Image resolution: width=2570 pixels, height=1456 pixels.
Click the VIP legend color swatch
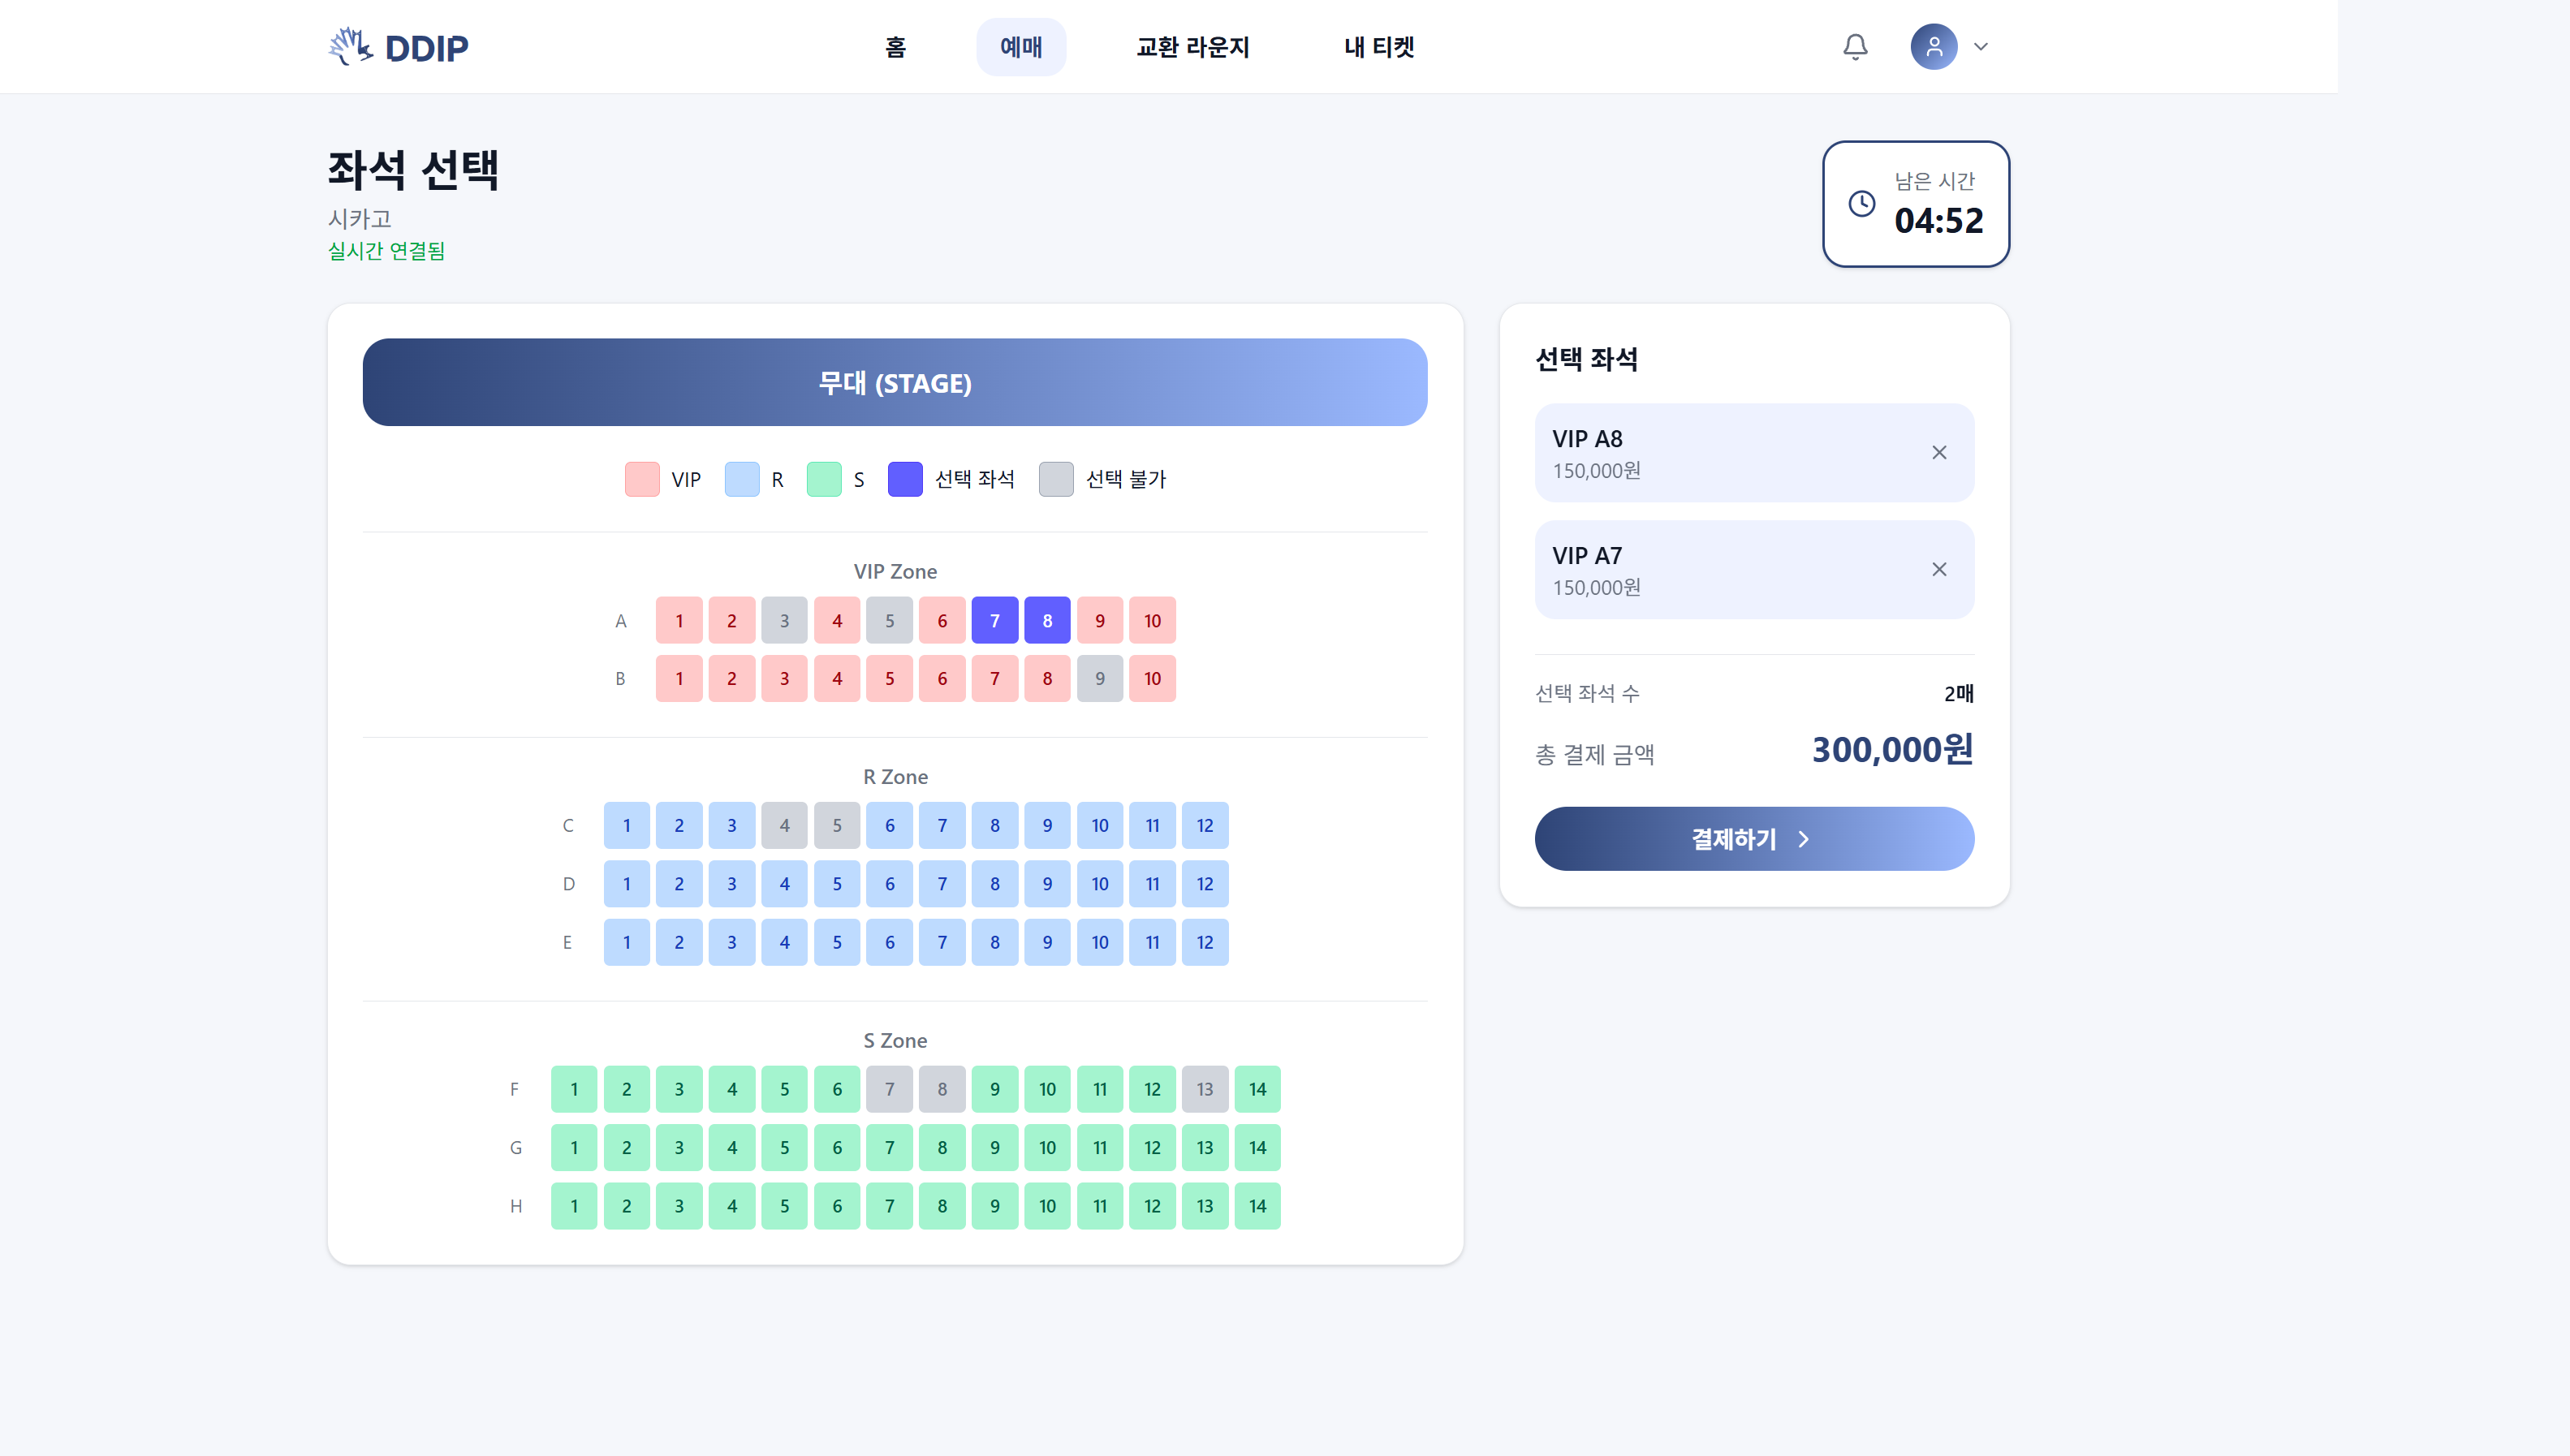[x=641, y=479]
